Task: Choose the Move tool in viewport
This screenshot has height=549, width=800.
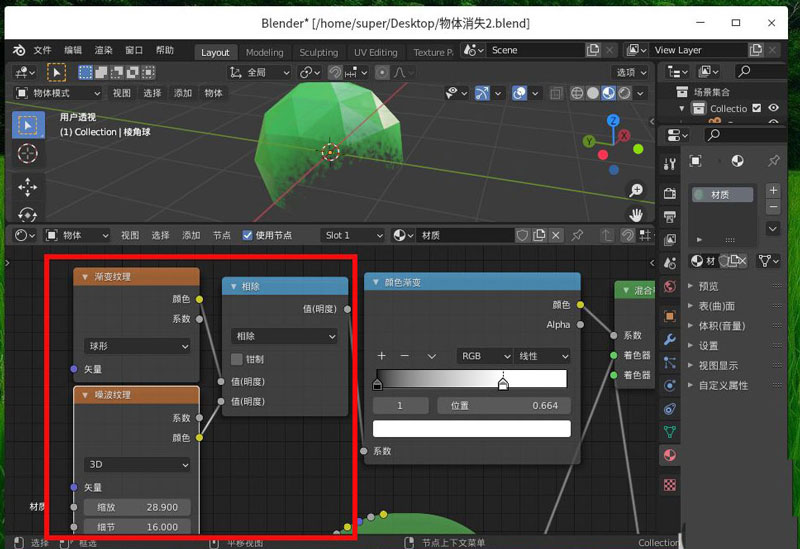Action: [28, 187]
